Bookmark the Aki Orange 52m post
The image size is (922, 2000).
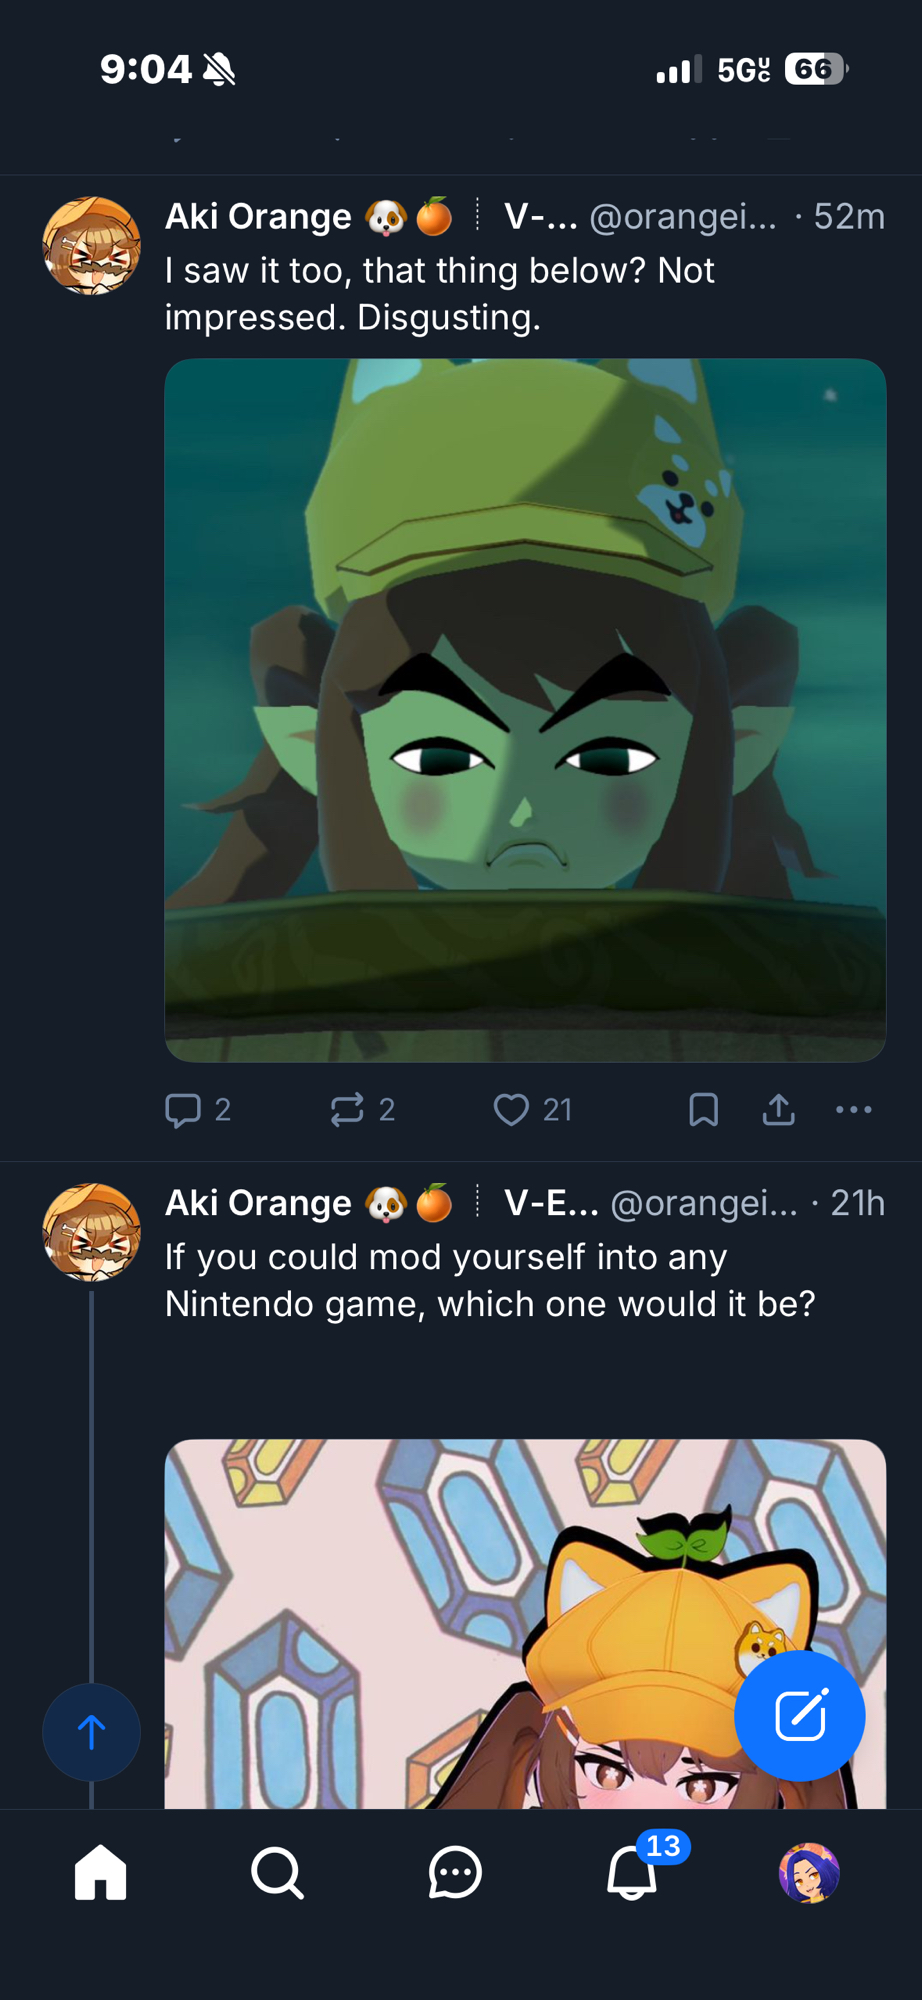[704, 1110]
